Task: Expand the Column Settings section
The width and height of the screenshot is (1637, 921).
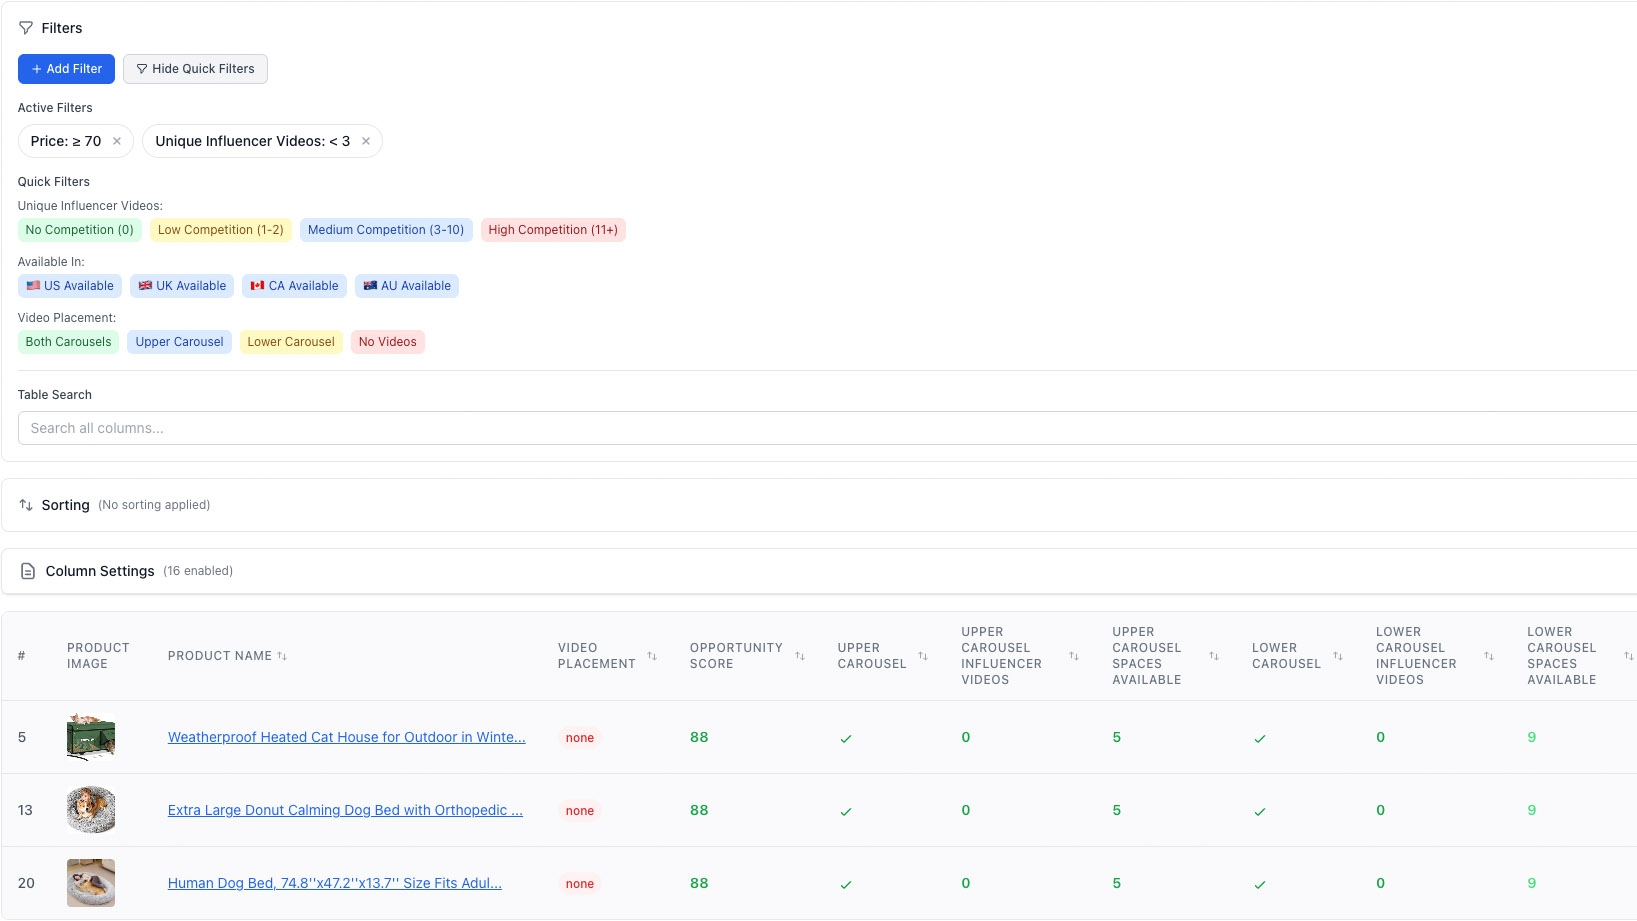Action: [x=100, y=570]
